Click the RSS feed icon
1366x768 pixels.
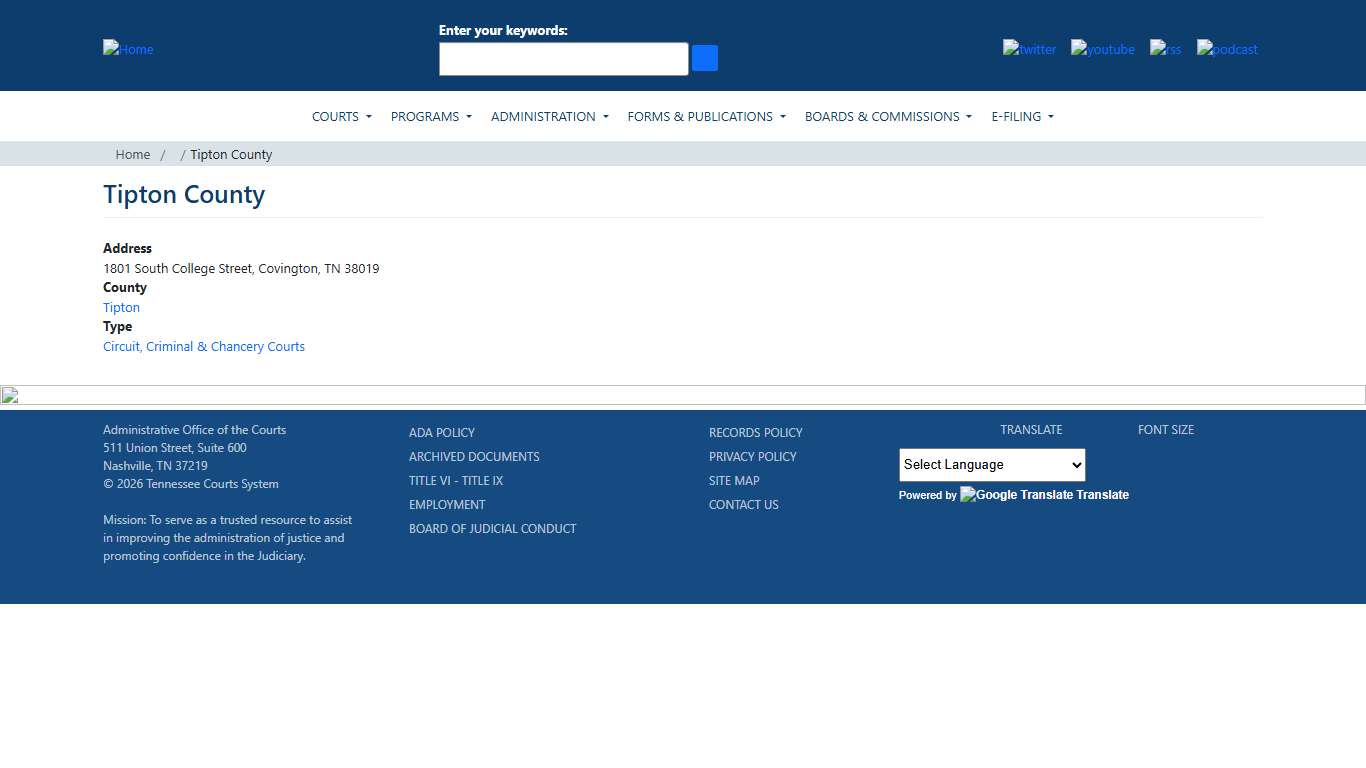pos(1165,49)
